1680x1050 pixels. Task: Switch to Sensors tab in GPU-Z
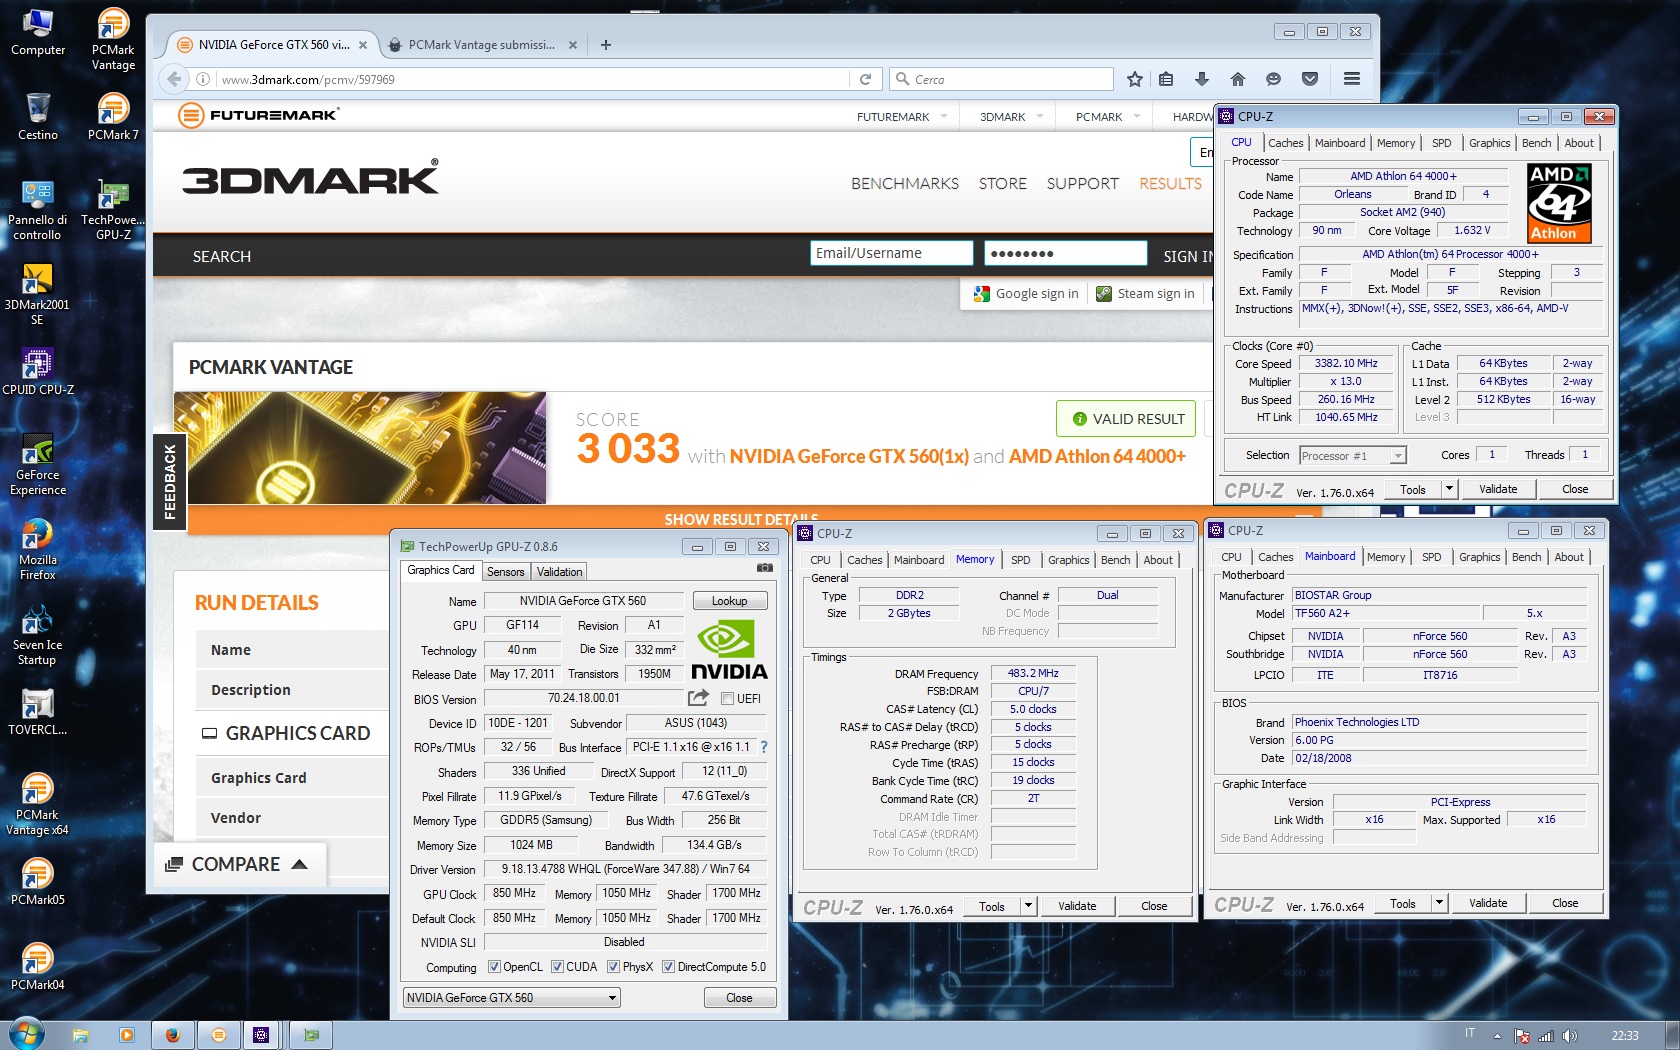(x=505, y=572)
